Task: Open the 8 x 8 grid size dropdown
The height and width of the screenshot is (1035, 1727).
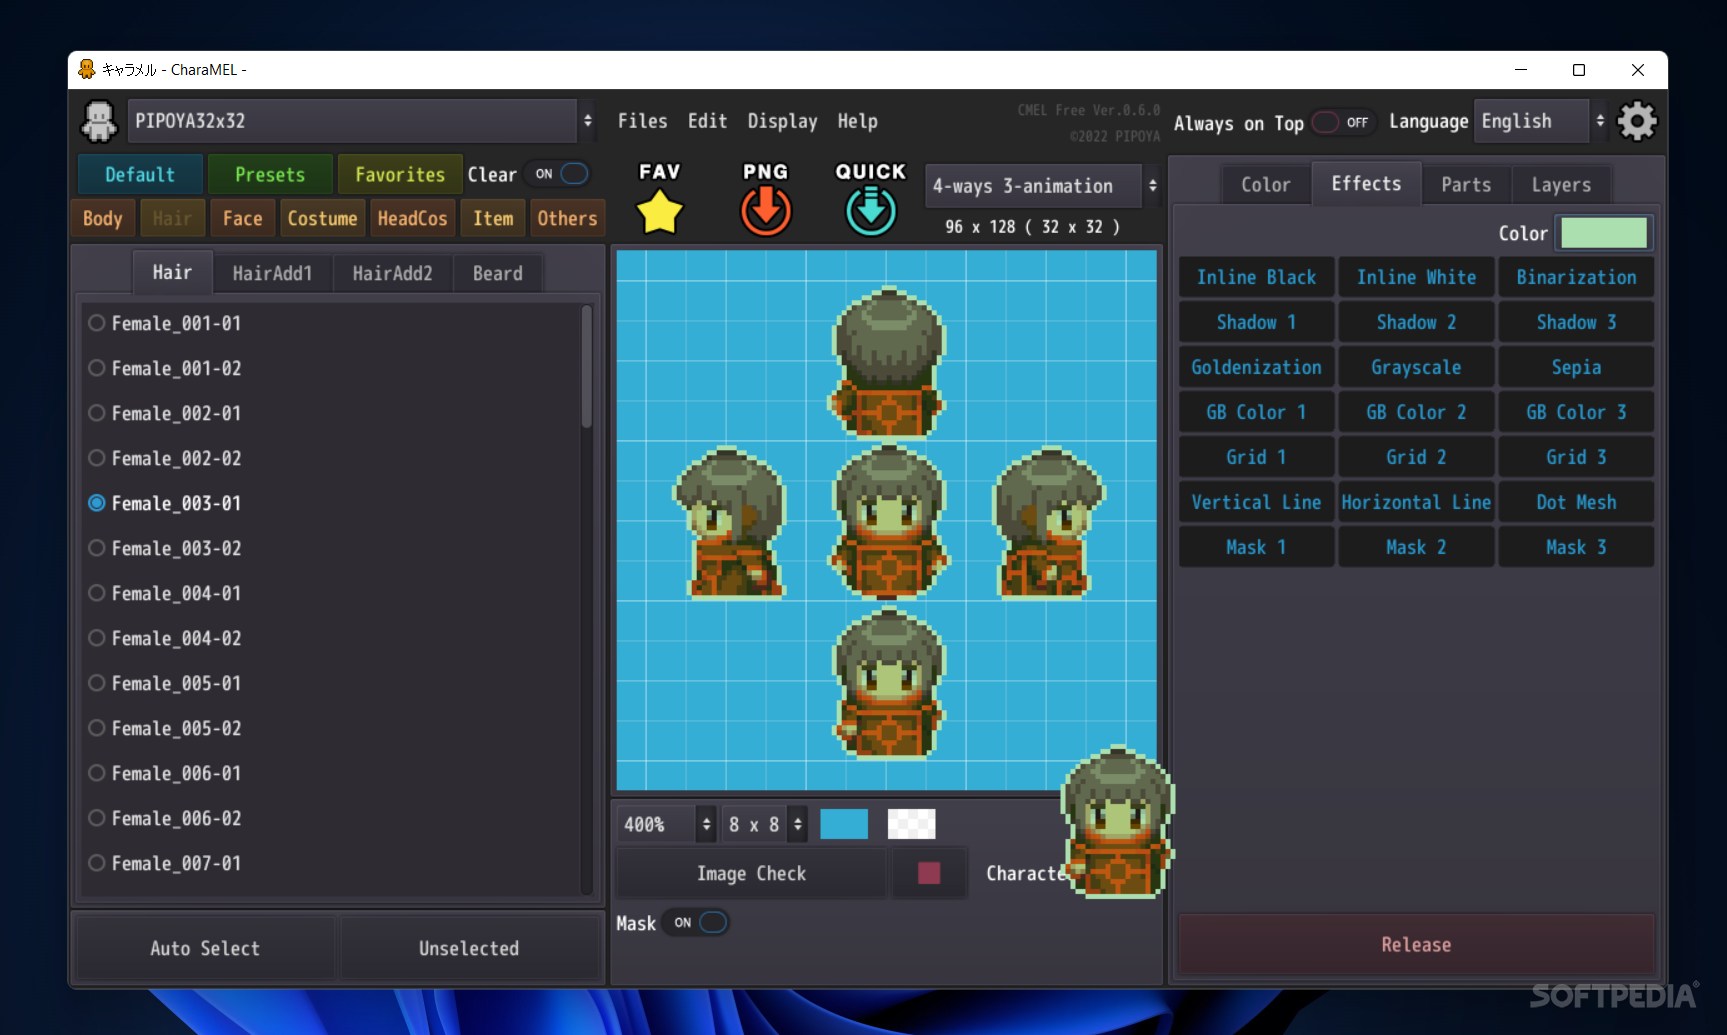Action: (x=765, y=824)
